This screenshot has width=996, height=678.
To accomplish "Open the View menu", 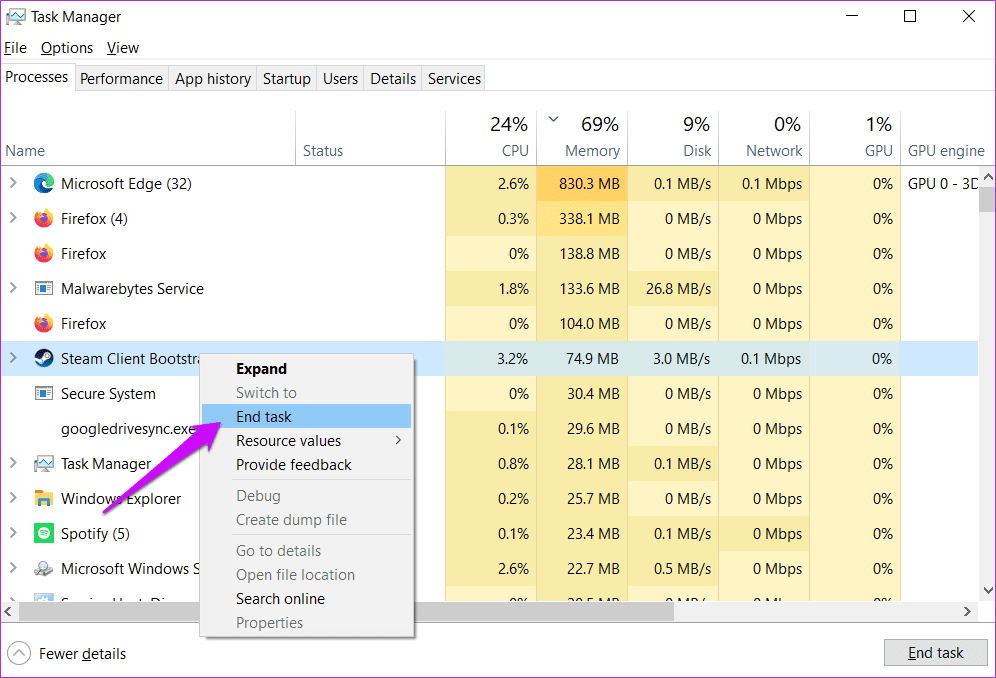I will (123, 48).
